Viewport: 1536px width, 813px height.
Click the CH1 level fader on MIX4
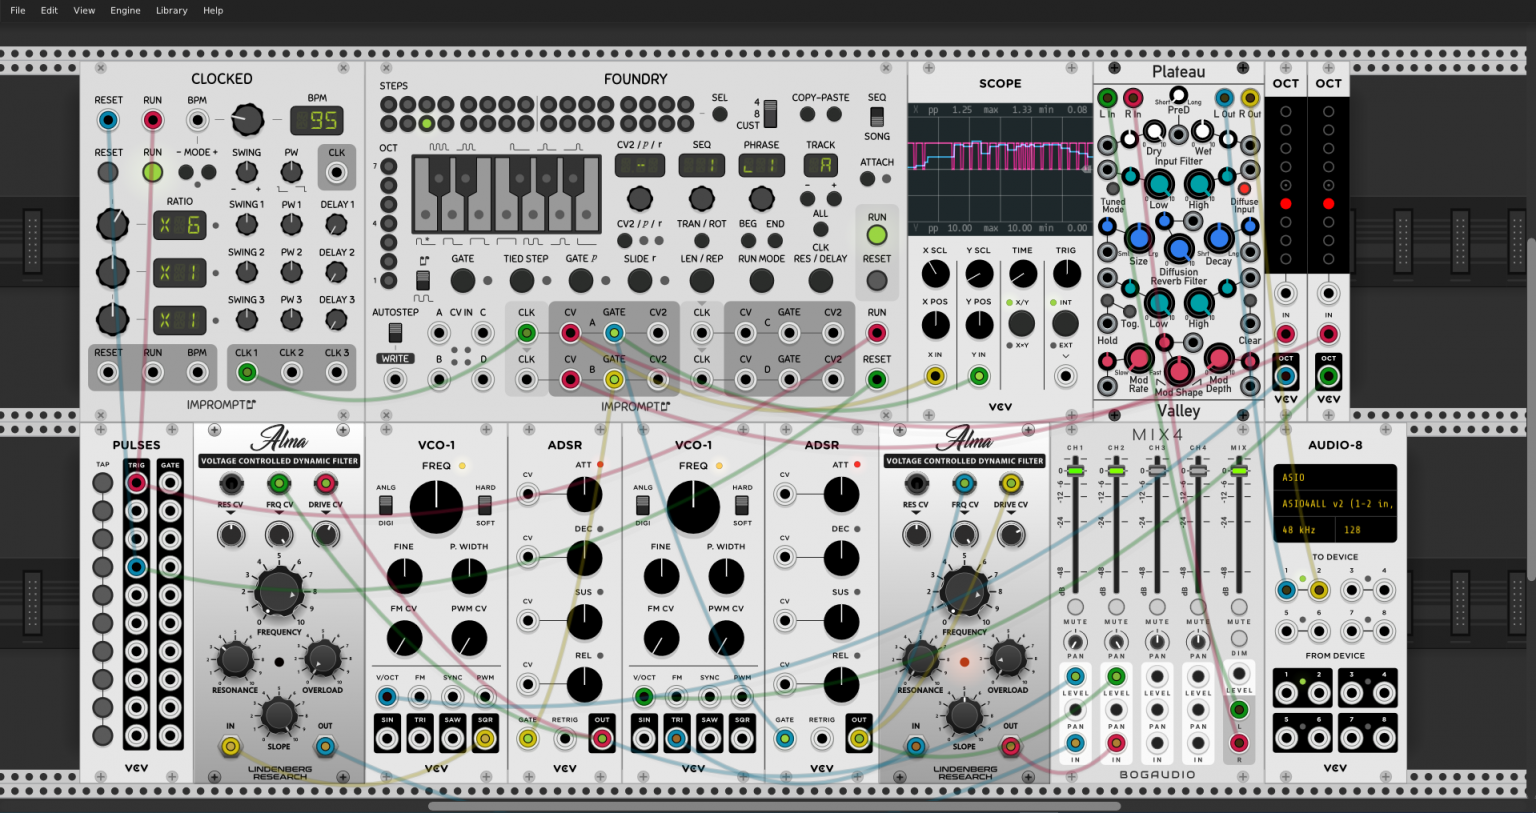[1075, 470]
